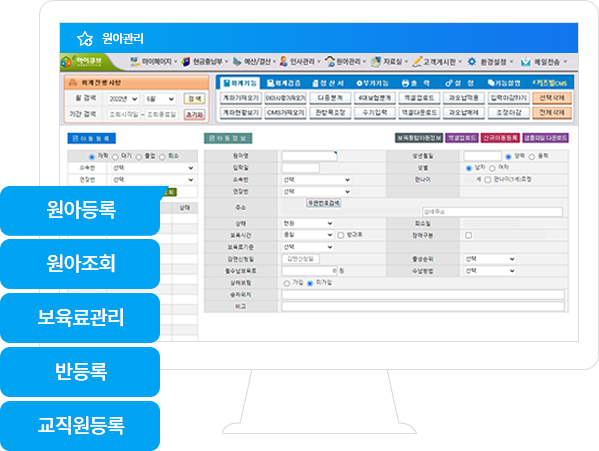Click the 관항목조정 button
Screen dimensions: 599x451
tap(330, 113)
